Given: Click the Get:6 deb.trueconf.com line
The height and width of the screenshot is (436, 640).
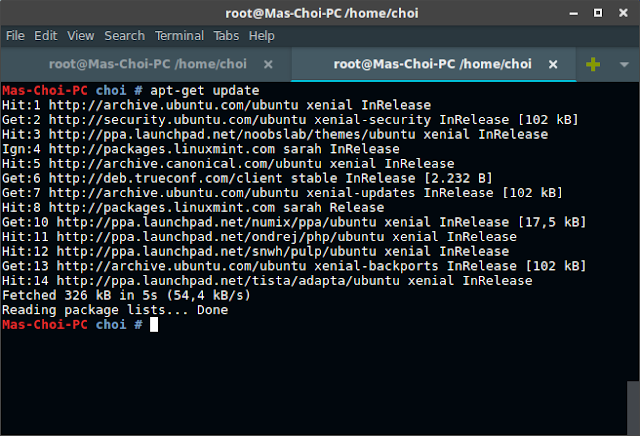Looking at the screenshot, I should [x=247, y=178].
